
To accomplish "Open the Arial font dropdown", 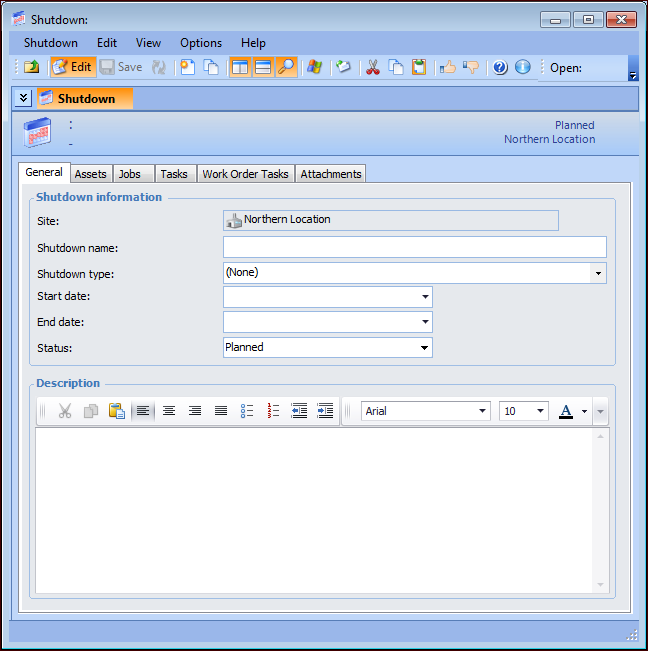I will [482, 411].
